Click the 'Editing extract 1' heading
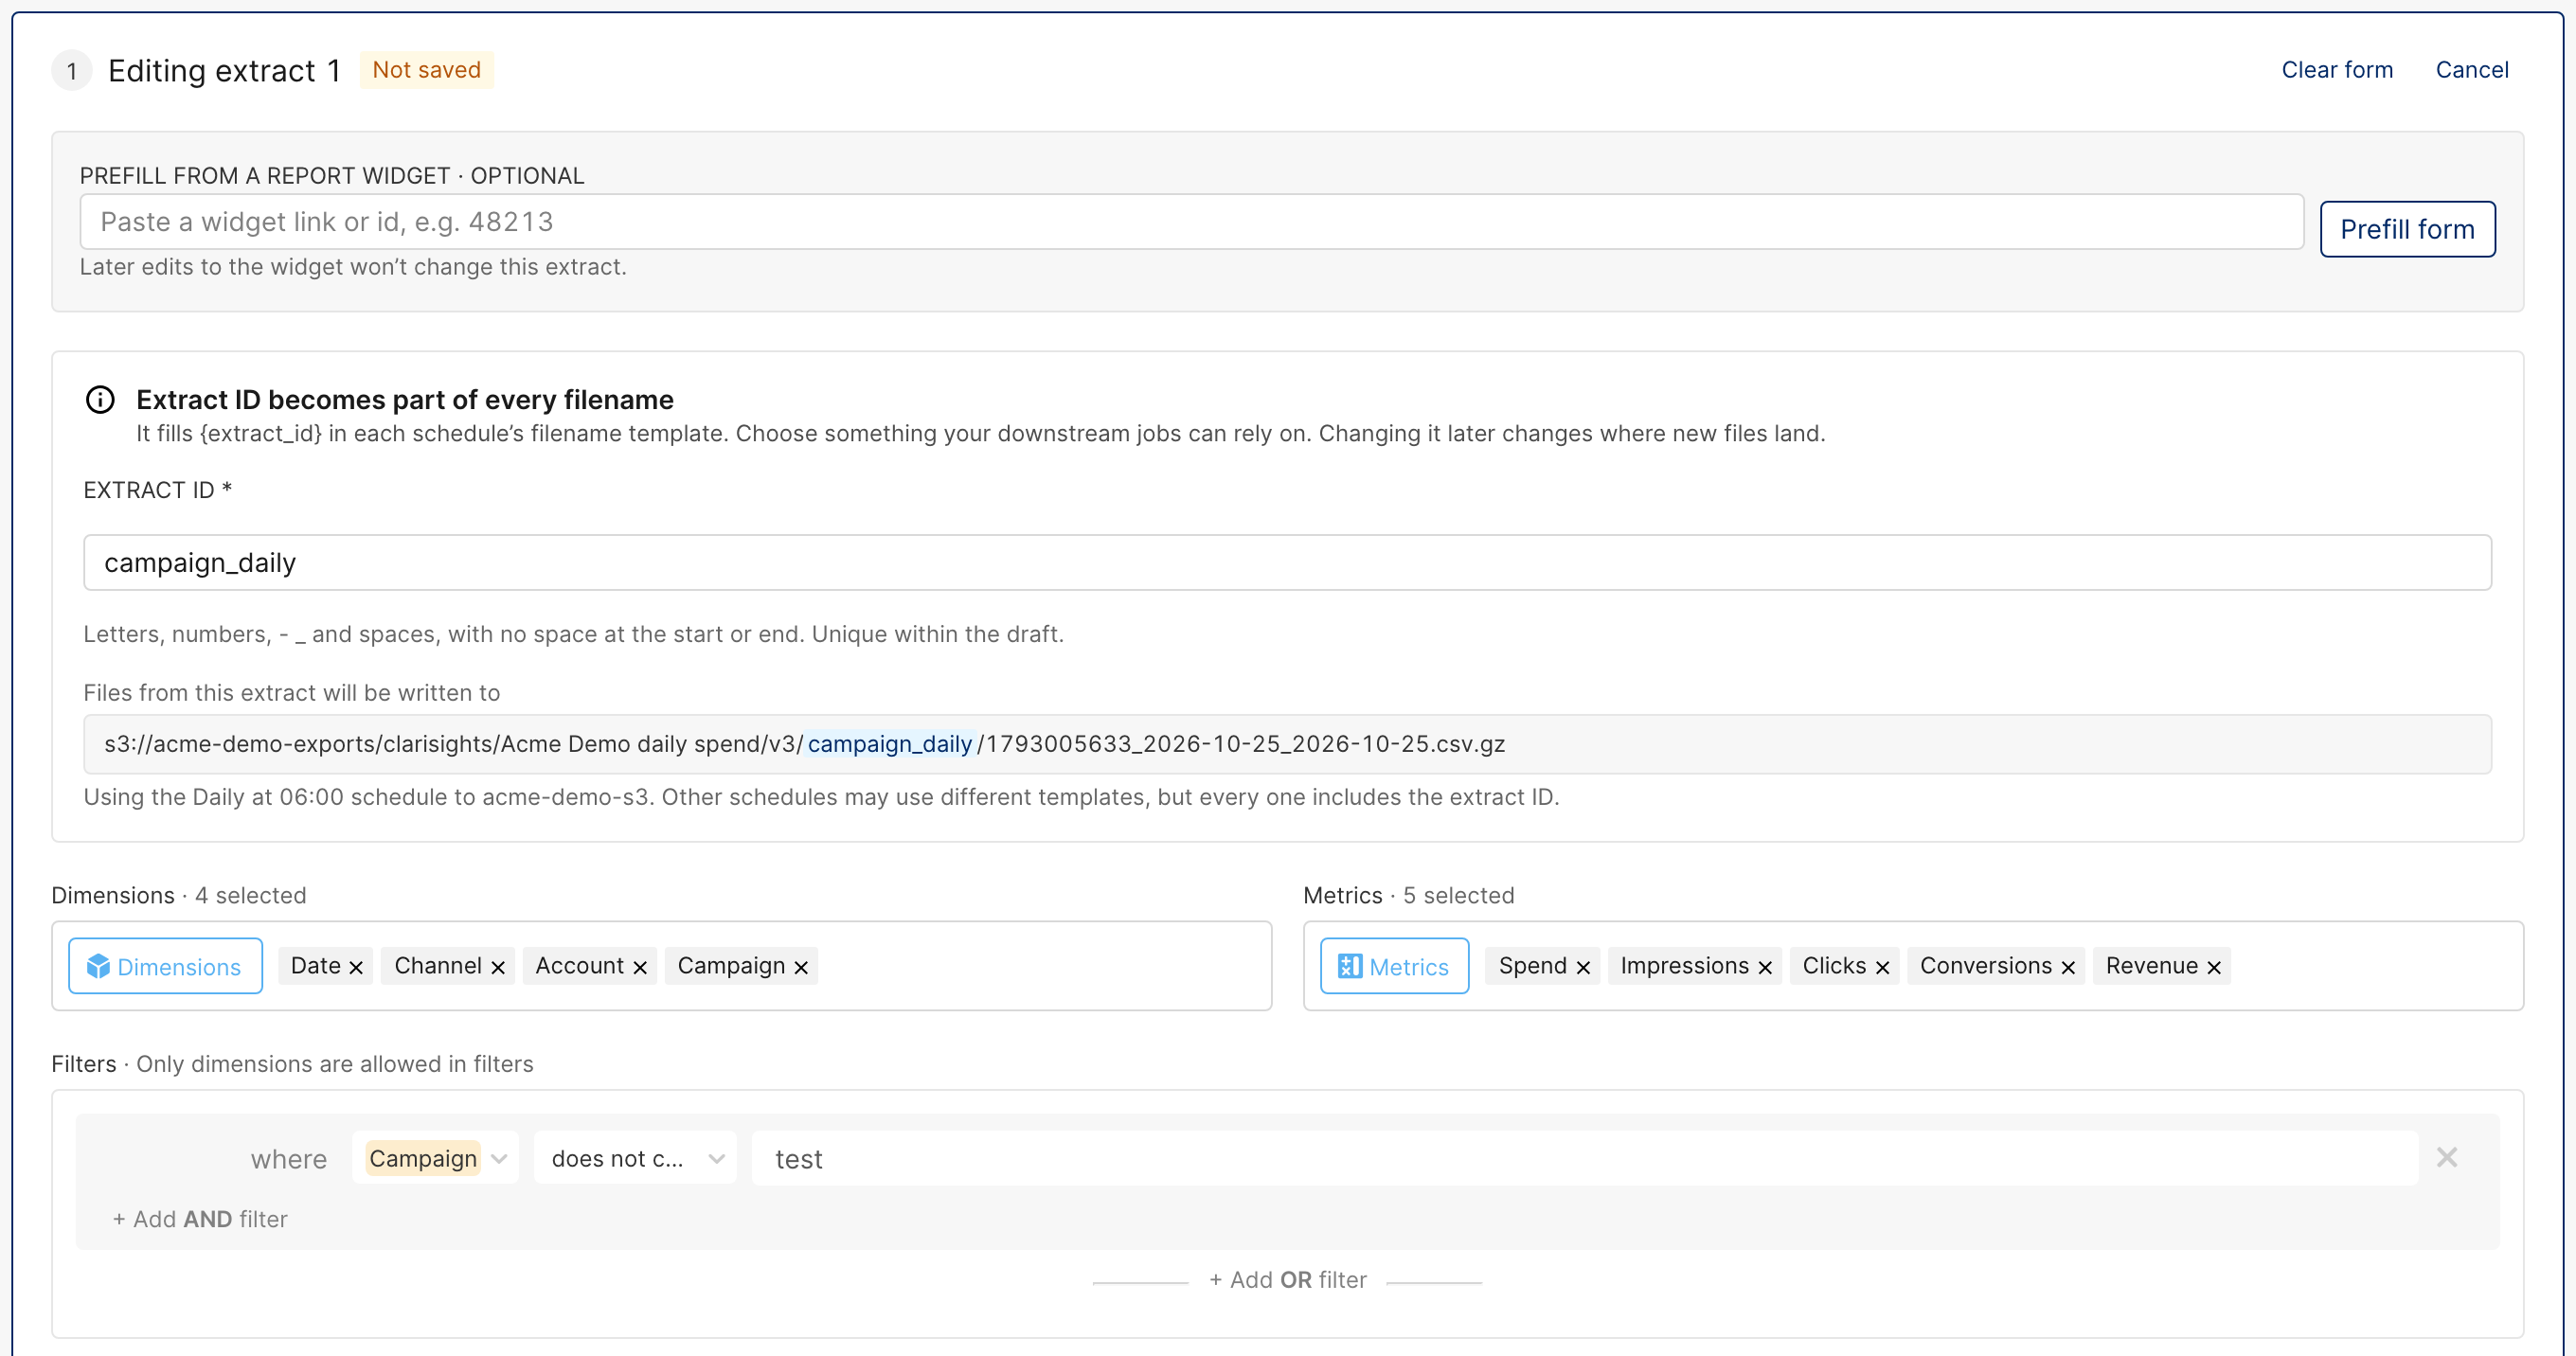Viewport: 2576px width, 1356px height. (x=225, y=71)
